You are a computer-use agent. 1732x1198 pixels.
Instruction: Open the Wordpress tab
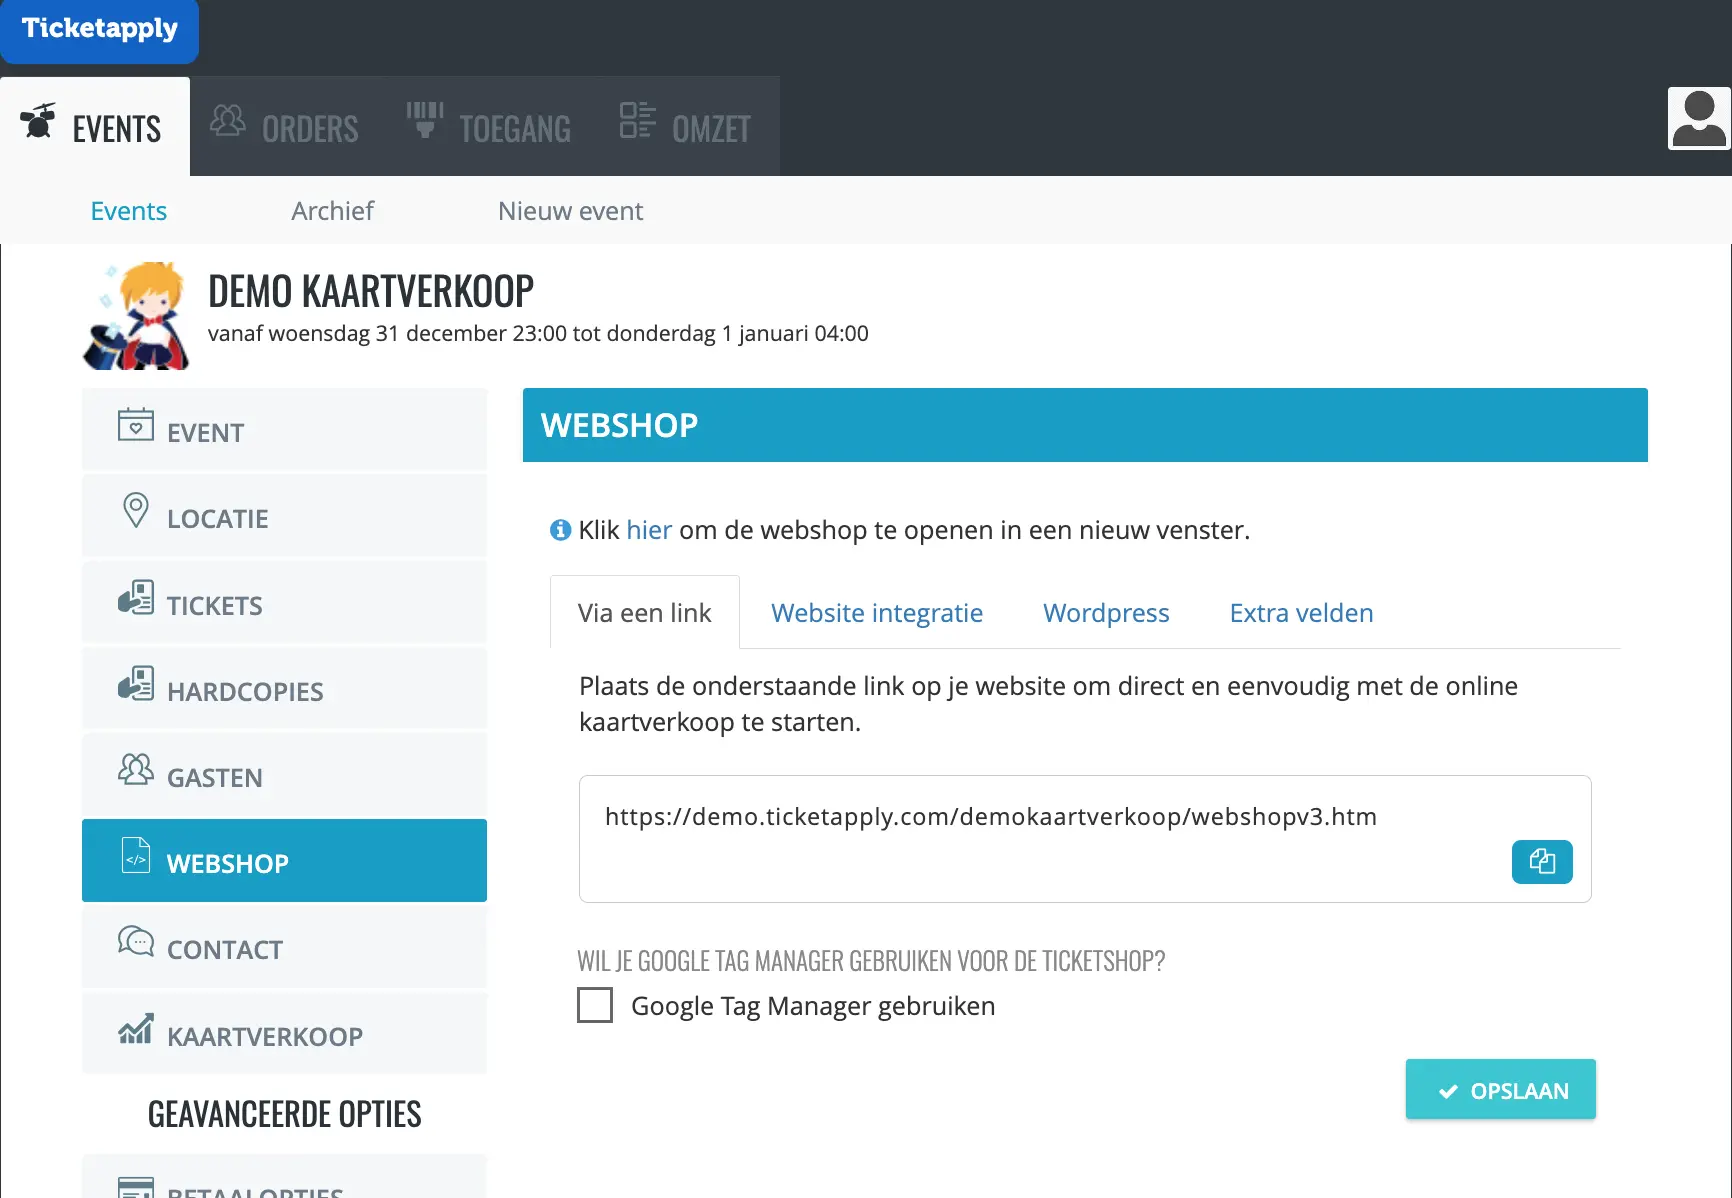point(1105,613)
